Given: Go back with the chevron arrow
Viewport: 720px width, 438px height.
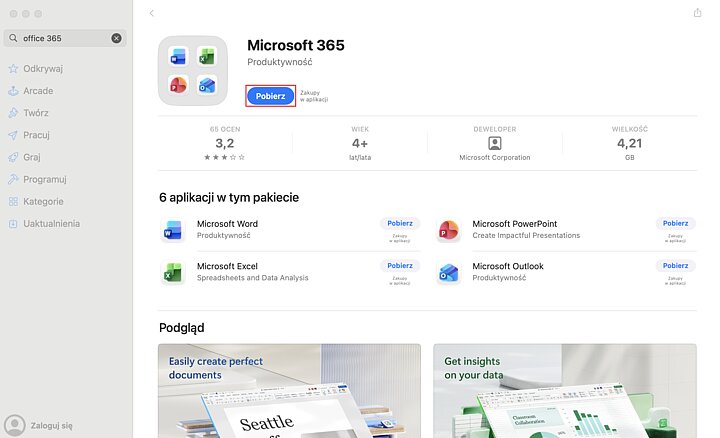Looking at the screenshot, I should (152, 13).
